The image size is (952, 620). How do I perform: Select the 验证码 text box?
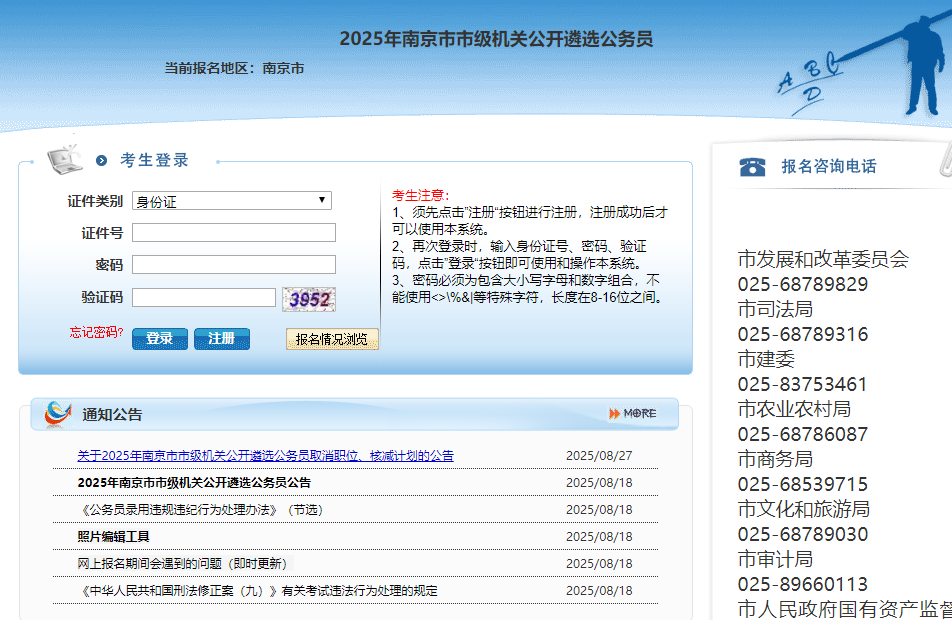coord(204,298)
